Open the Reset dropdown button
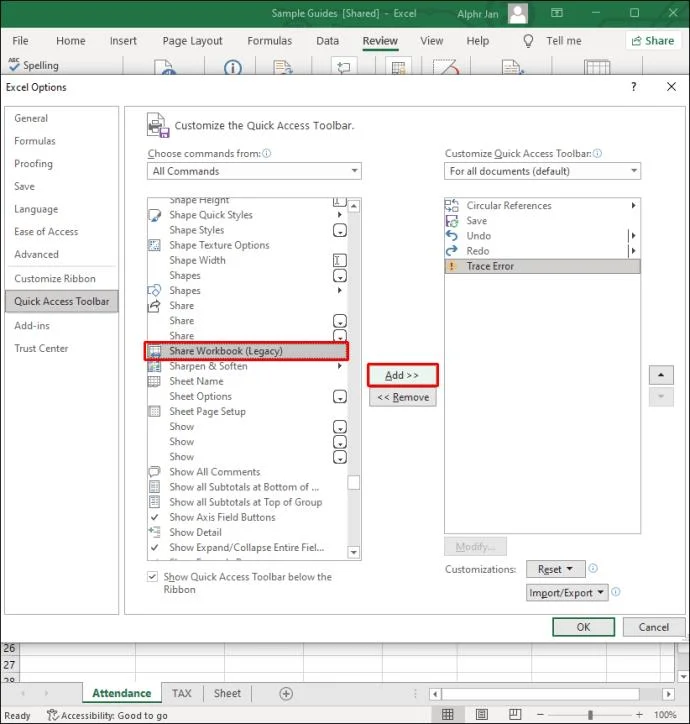Viewport: 690px width, 724px height. (556, 569)
